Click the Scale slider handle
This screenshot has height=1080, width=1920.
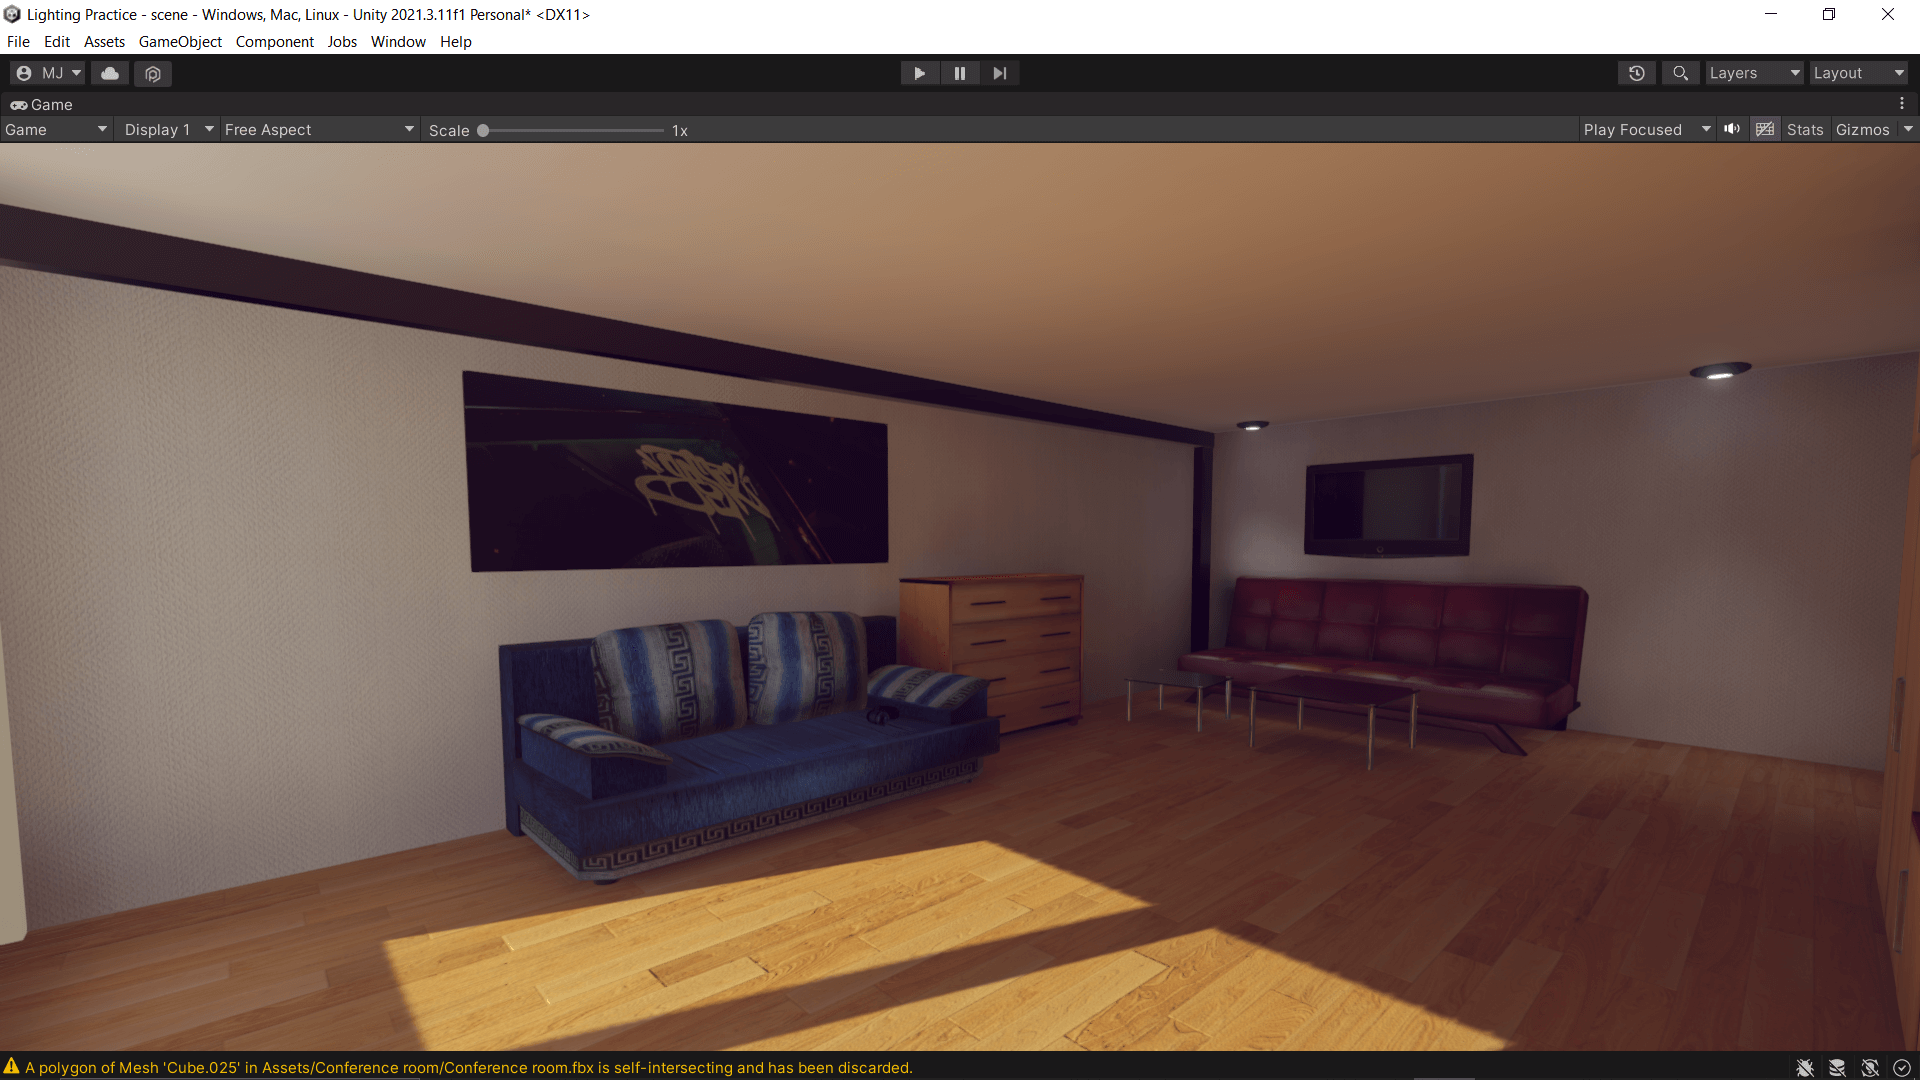(483, 130)
